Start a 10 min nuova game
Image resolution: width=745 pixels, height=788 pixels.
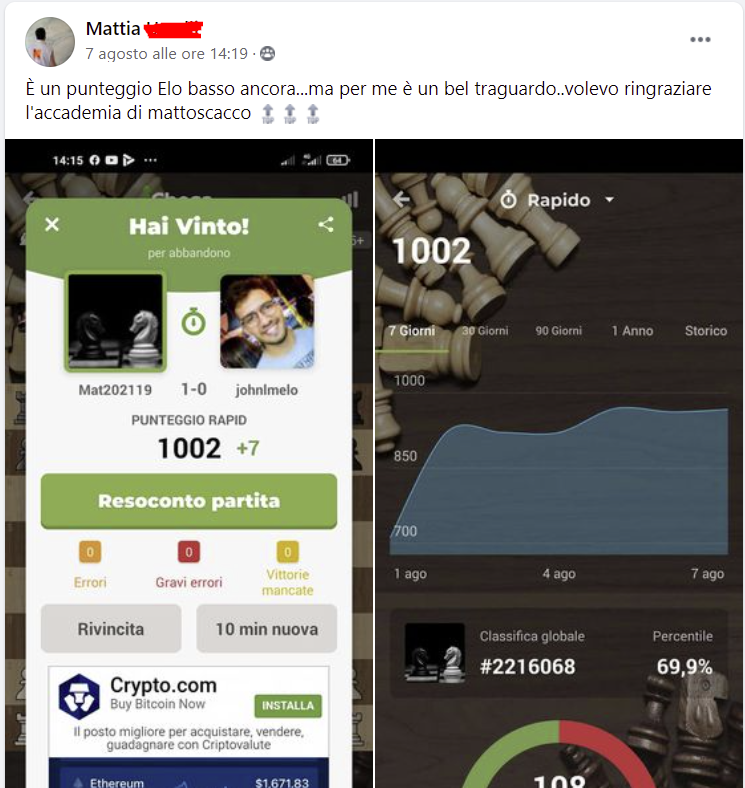coord(266,629)
